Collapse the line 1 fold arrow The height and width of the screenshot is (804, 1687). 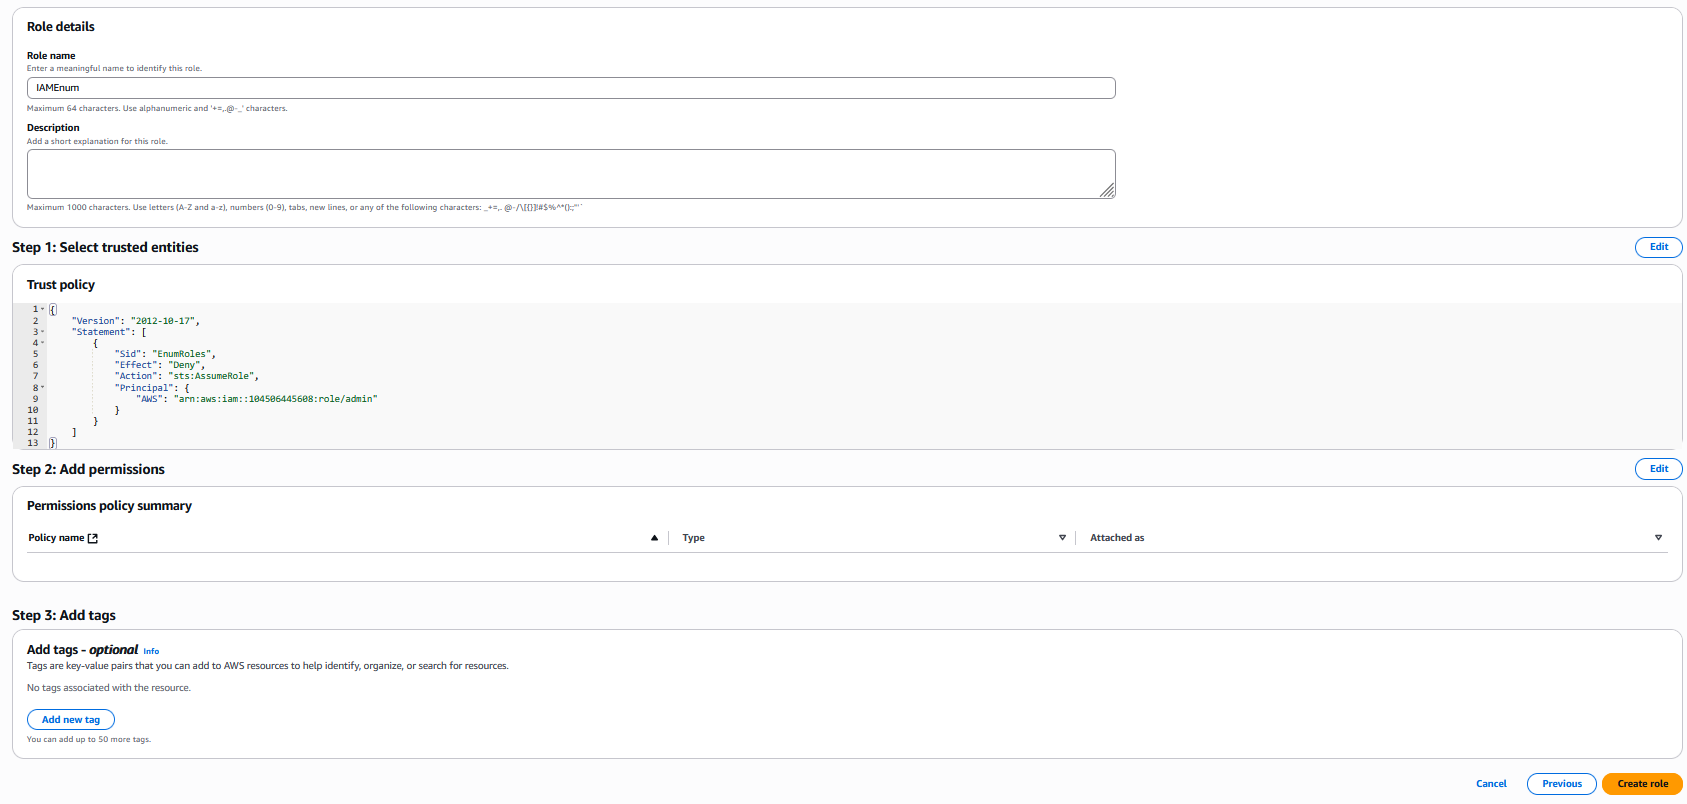pos(42,310)
